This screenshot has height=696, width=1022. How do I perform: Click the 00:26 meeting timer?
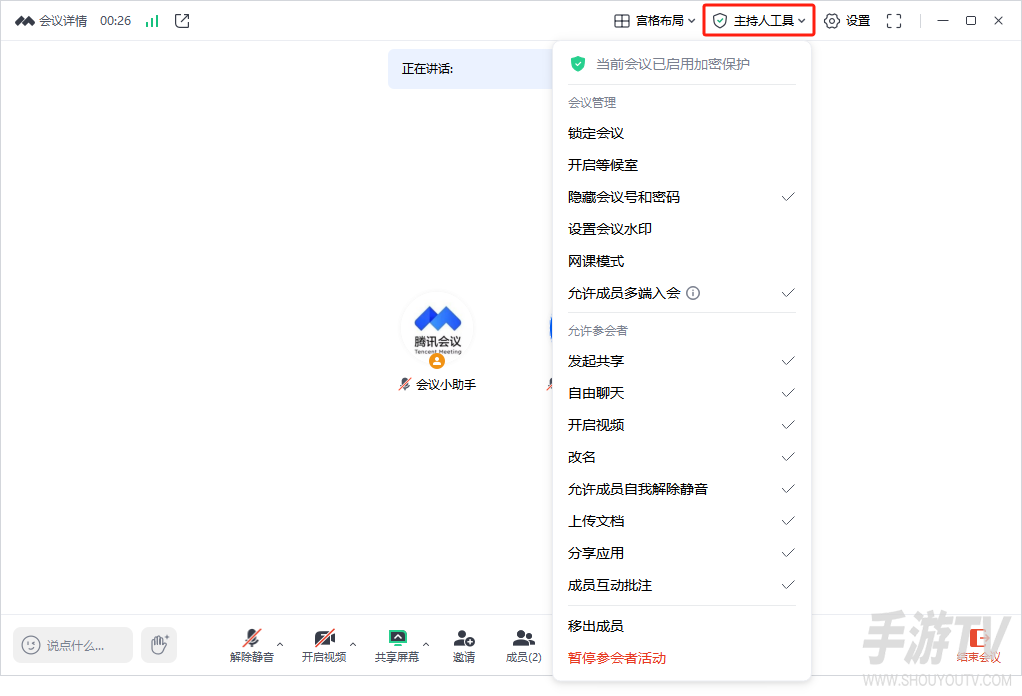(x=115, y=21)
